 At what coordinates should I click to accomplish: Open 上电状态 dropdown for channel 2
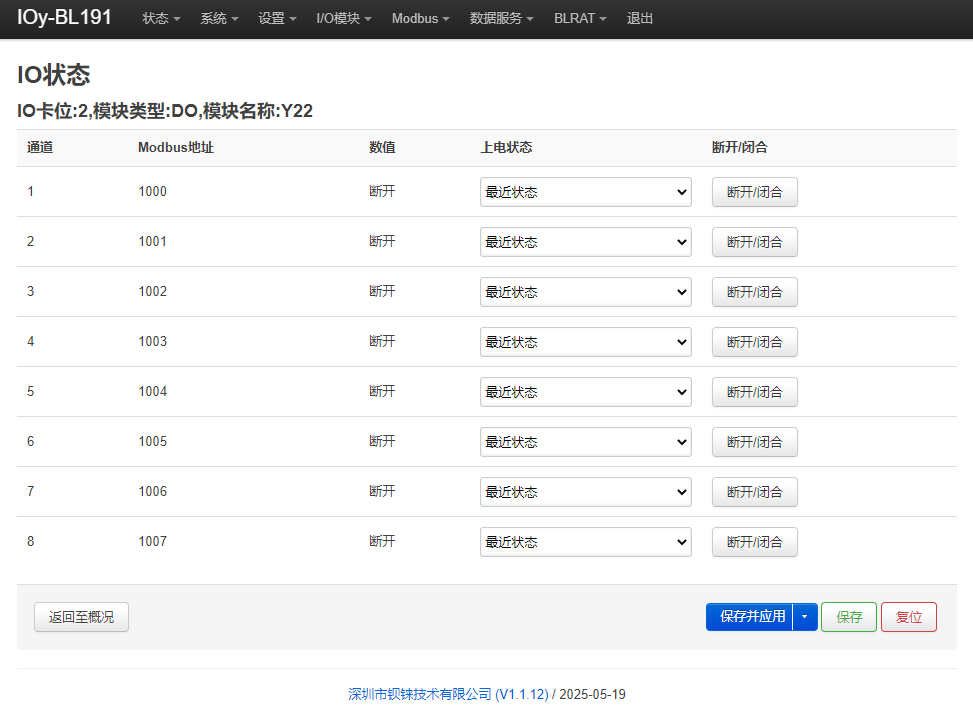coord(586,242)
